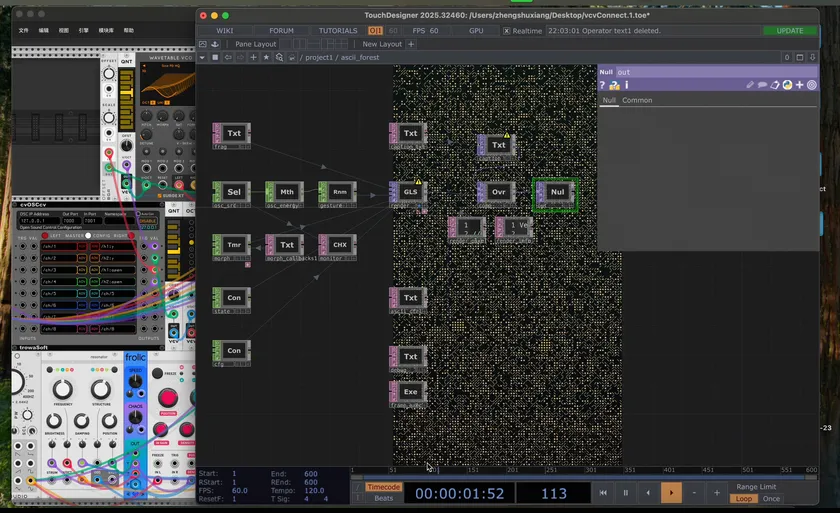
Task: Select the Exe node
Action: (x=408, y=392)
